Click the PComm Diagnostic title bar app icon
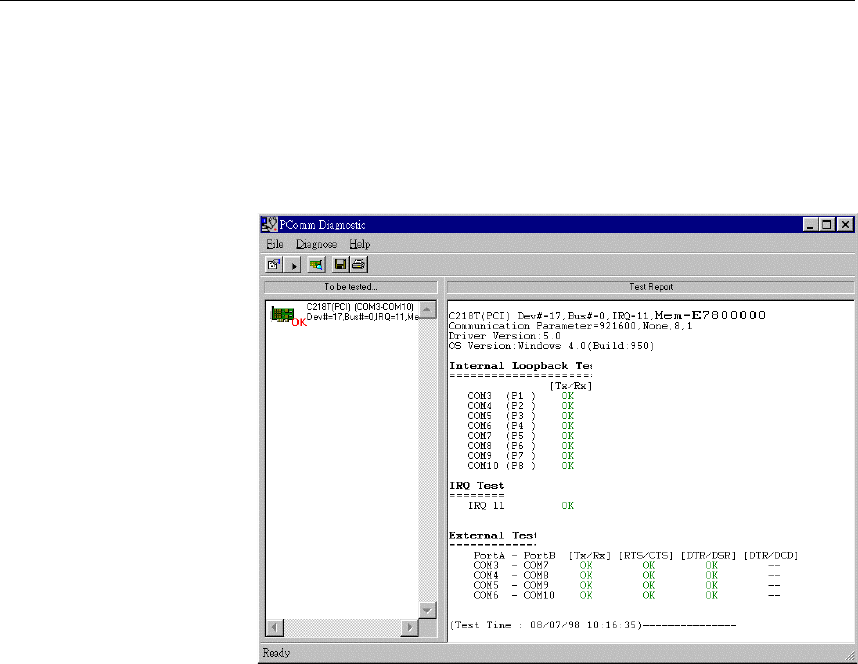The height and width of the screenshot is (664, 858). (269, 224)
